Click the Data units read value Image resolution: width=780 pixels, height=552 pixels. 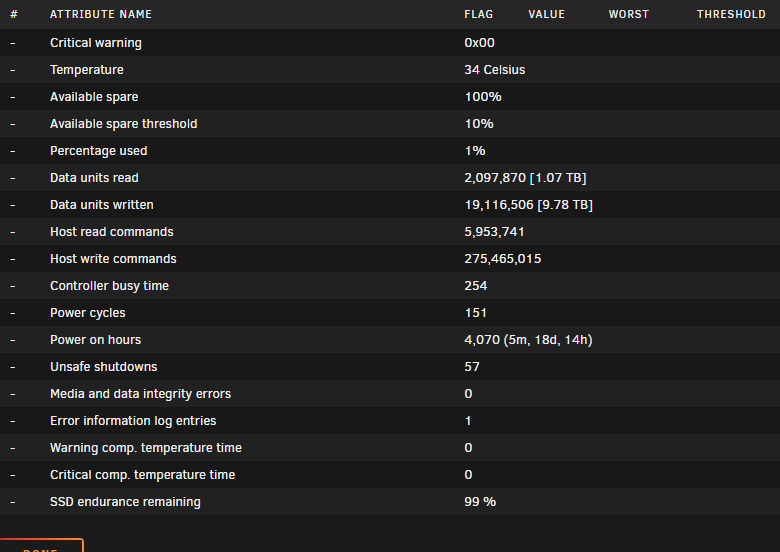coord(525,178)
